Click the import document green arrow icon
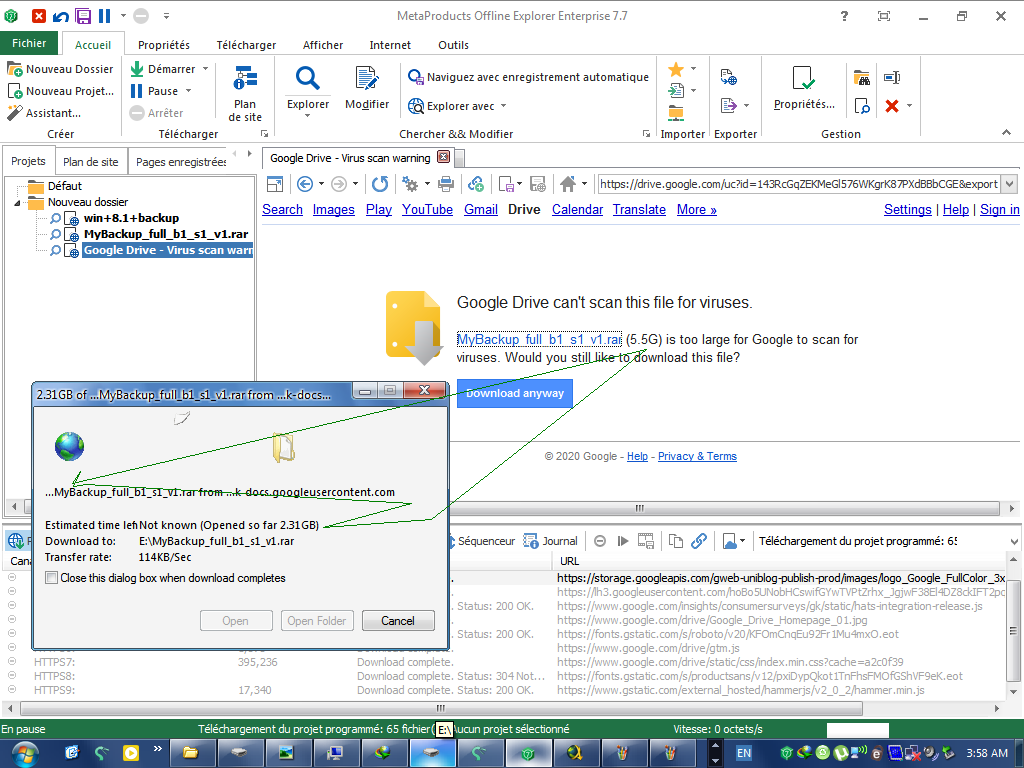This screenshot has width=1024, height=768. point(676,91)
